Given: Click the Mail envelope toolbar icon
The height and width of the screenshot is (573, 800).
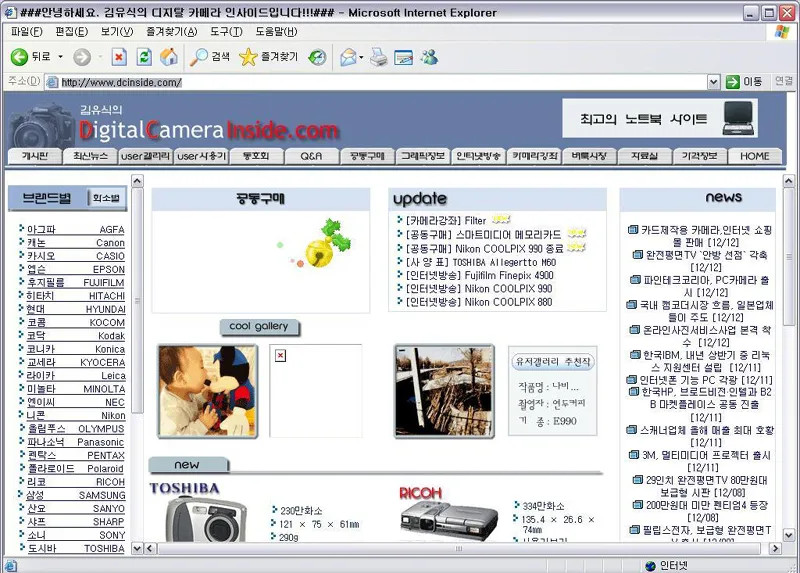Looking at the screenshot, I should pyautogui.click(x=348, y=57).
